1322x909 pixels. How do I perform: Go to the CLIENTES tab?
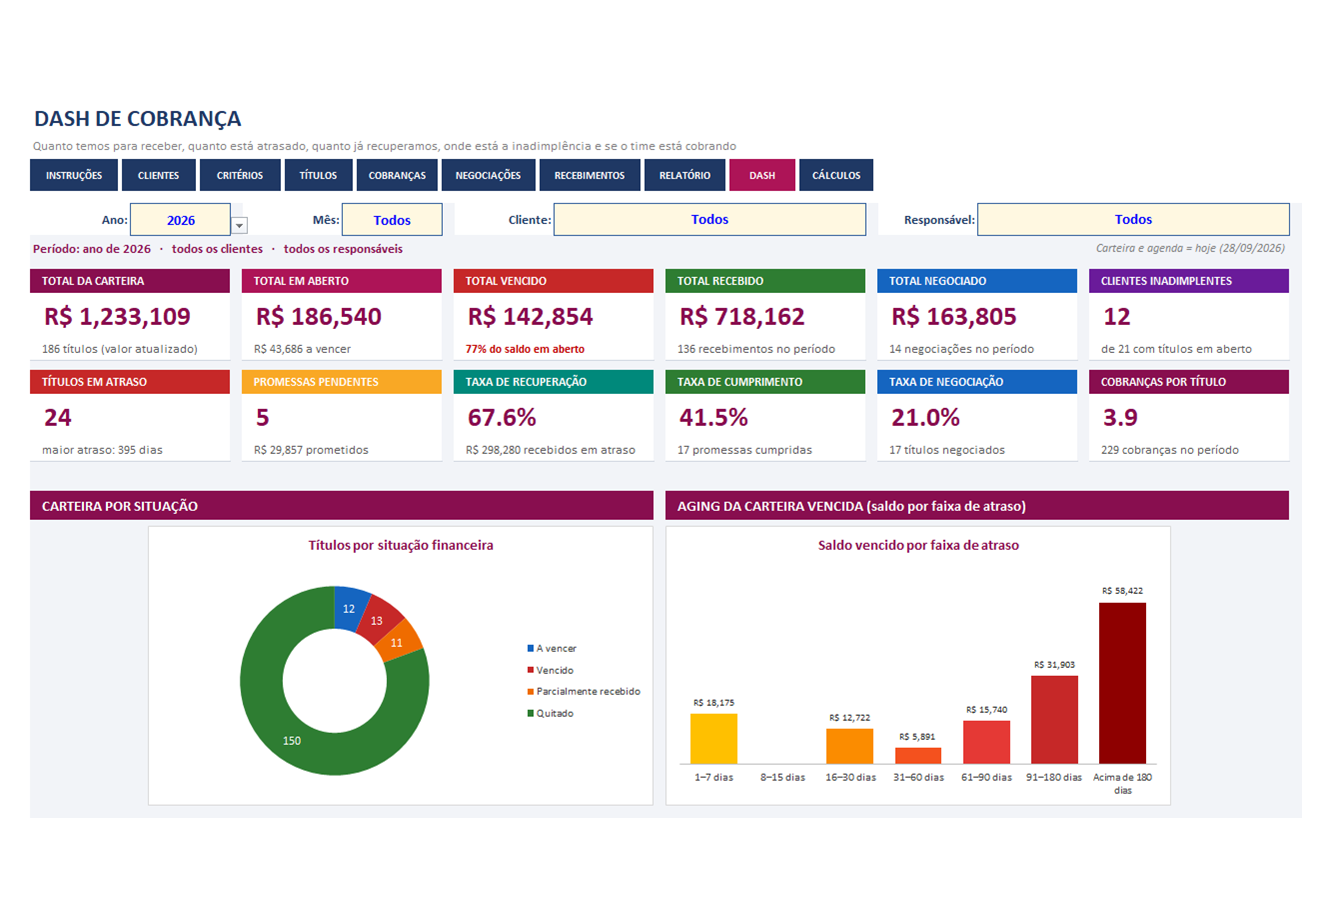158,175
